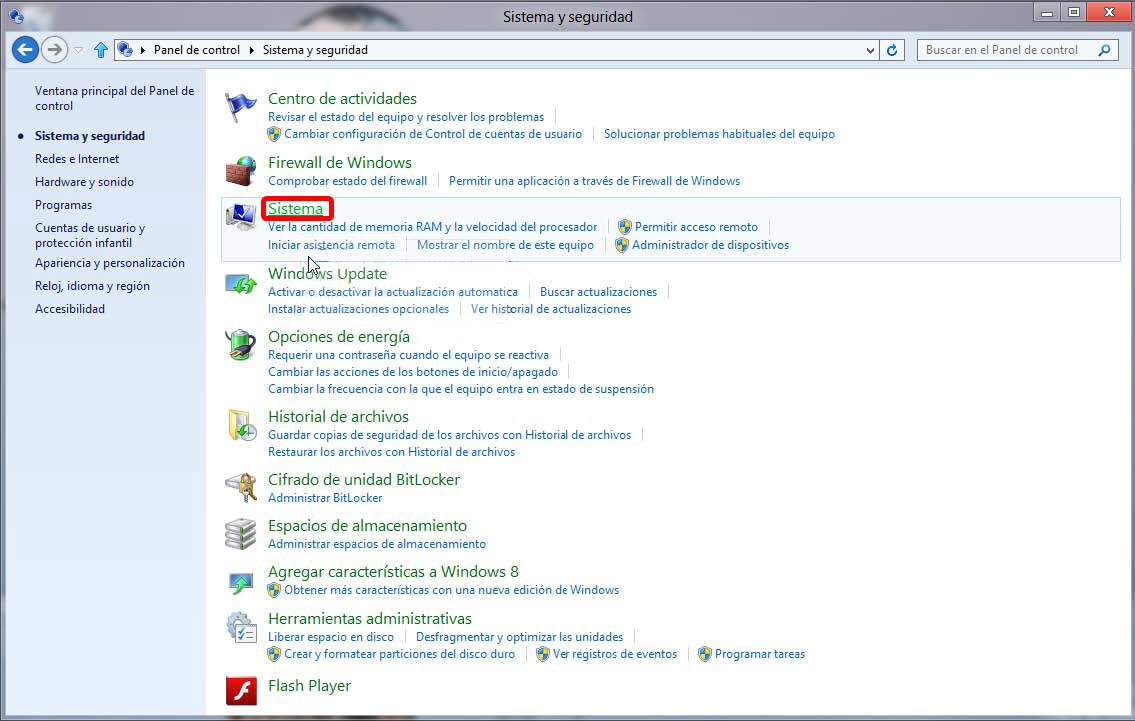Open the recent locations dropdown arrow
Image resolution: width=1135 pixels, height=721 pixels.
coord(79,50)
